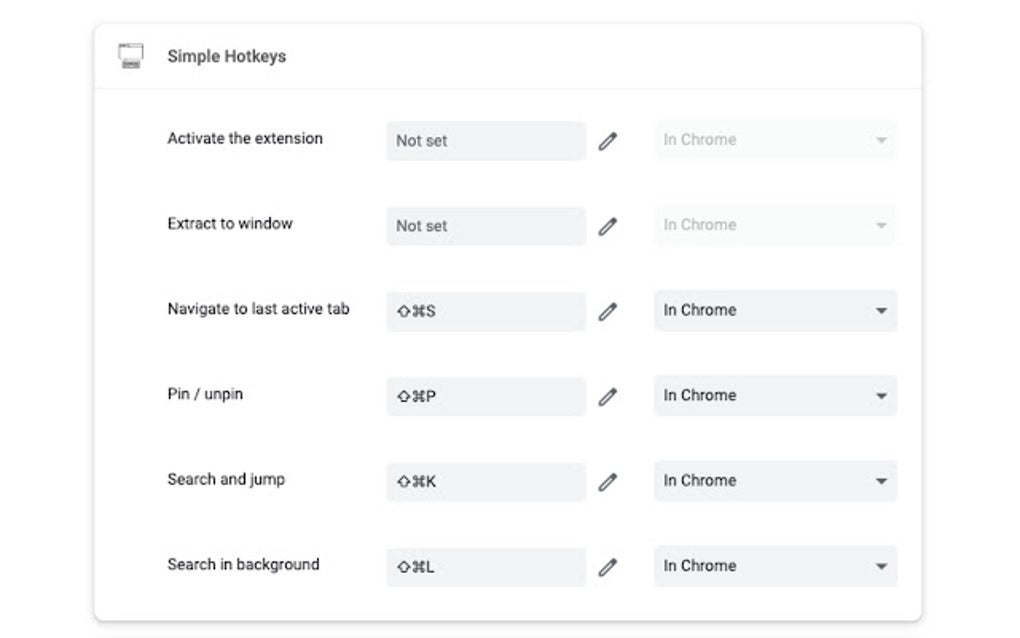Select the ⇧⌘K shortcut field

(486, 481)
